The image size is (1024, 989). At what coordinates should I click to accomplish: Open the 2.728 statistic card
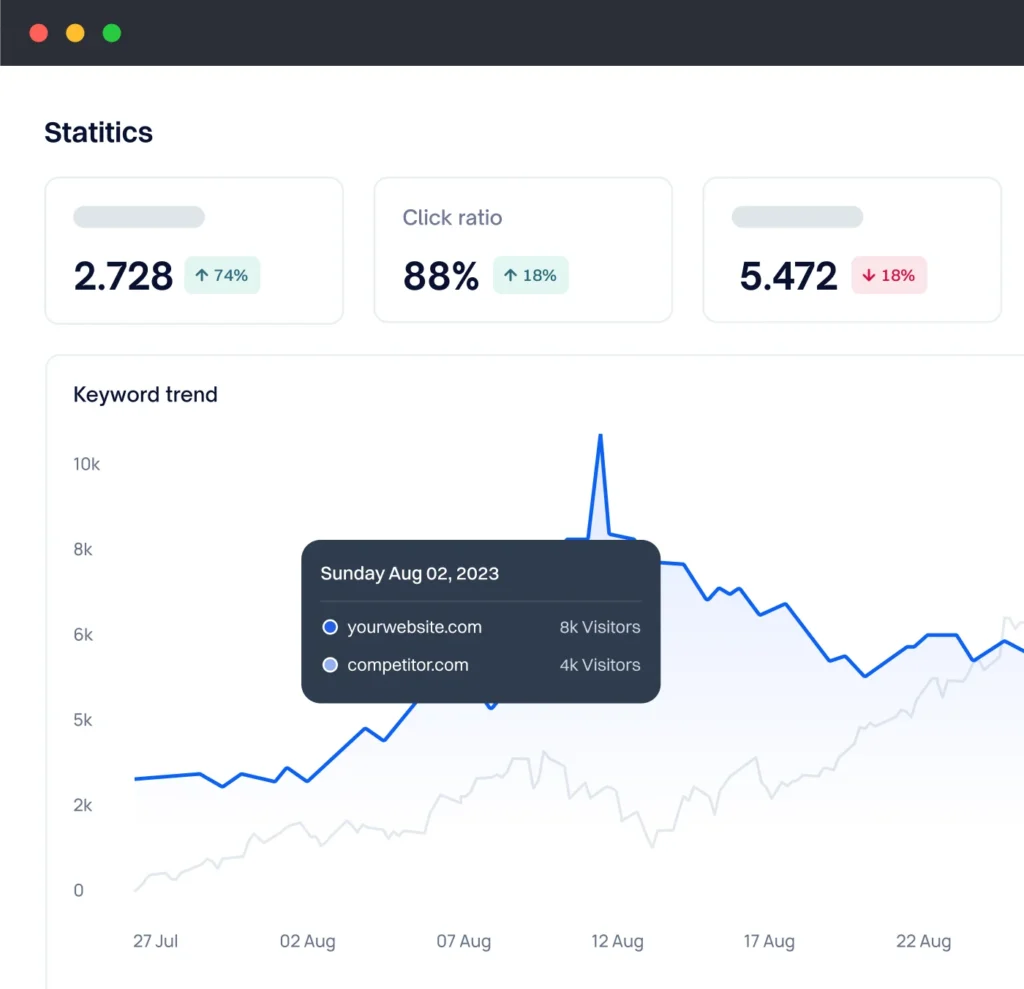click(x=193, y=250)
